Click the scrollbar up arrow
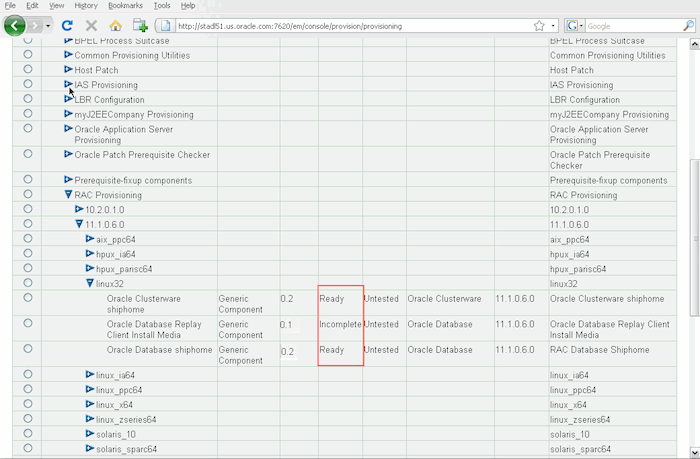The width and height of the screenshot is (700, 459). [695, 44]
